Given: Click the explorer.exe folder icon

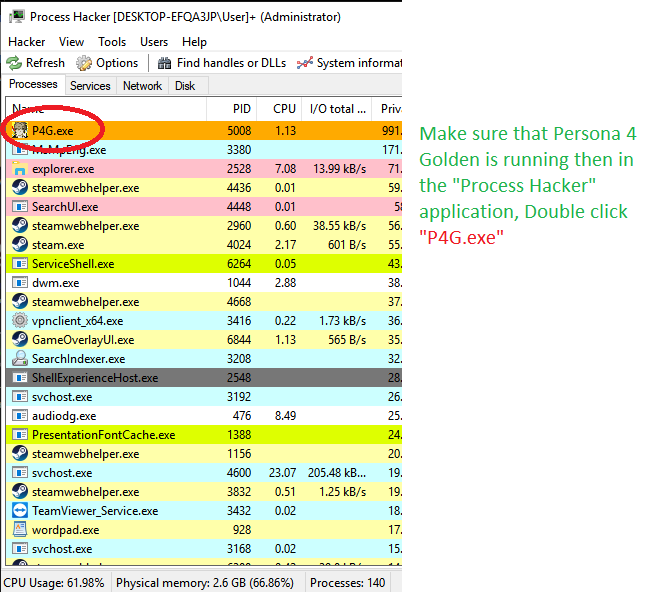Looking at the screenshot, I should point(19,168).
